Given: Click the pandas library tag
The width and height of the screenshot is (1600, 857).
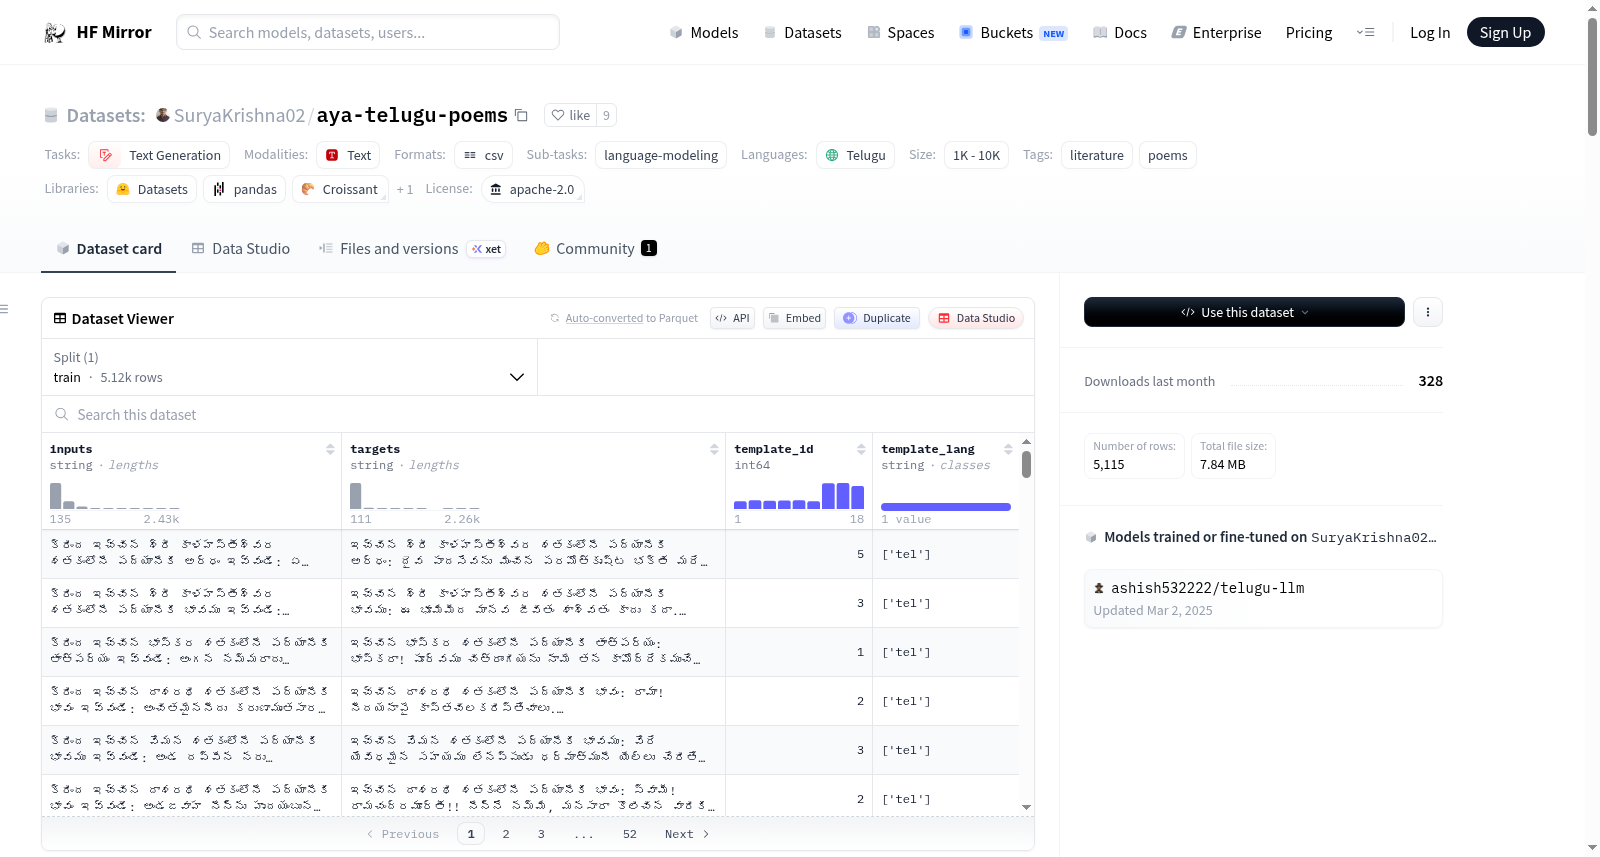Looking at the screenshot, I should click(245, 189).
